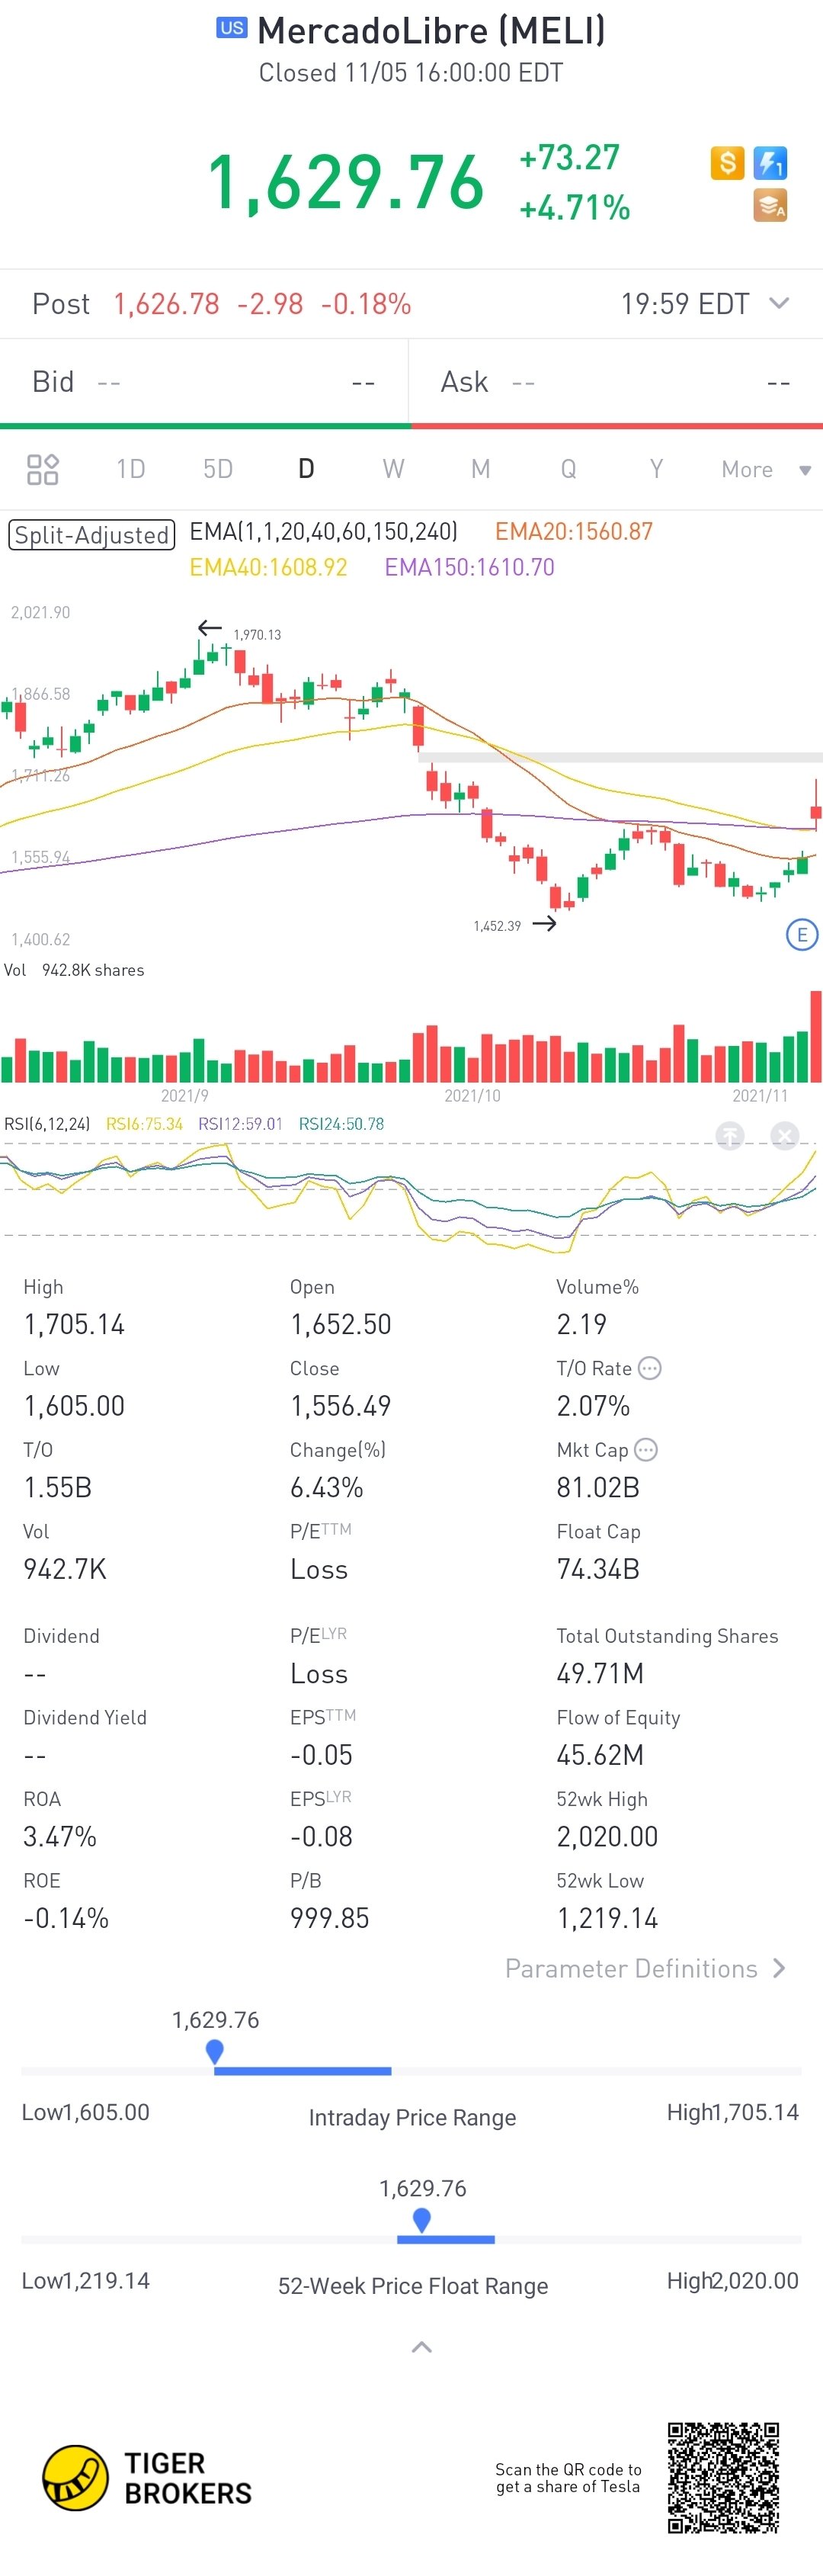The image size is (823, 2576).
Task: Tap the blue lightning bolt icon
Action: (770, 162)
